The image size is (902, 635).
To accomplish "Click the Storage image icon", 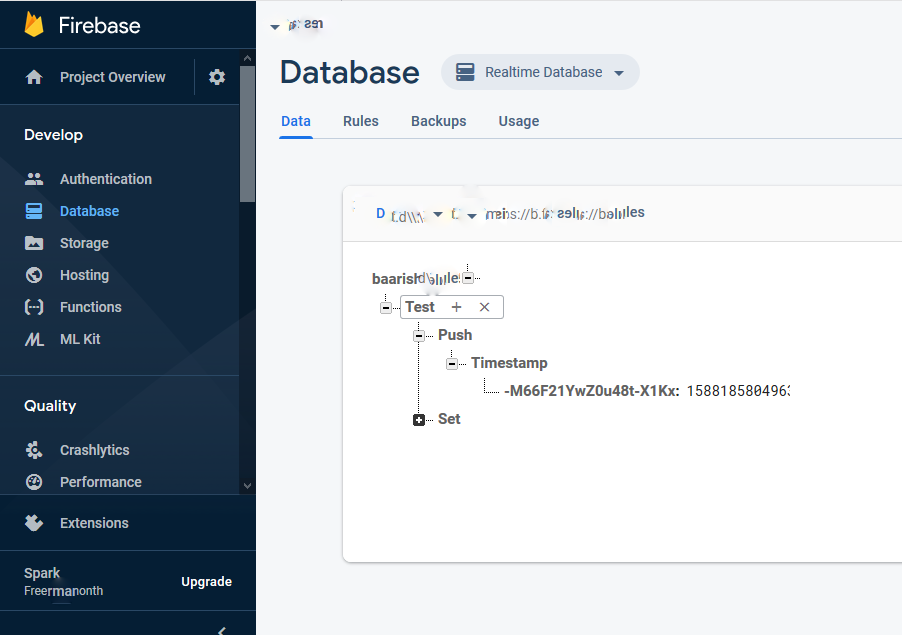I will (34, 243).
